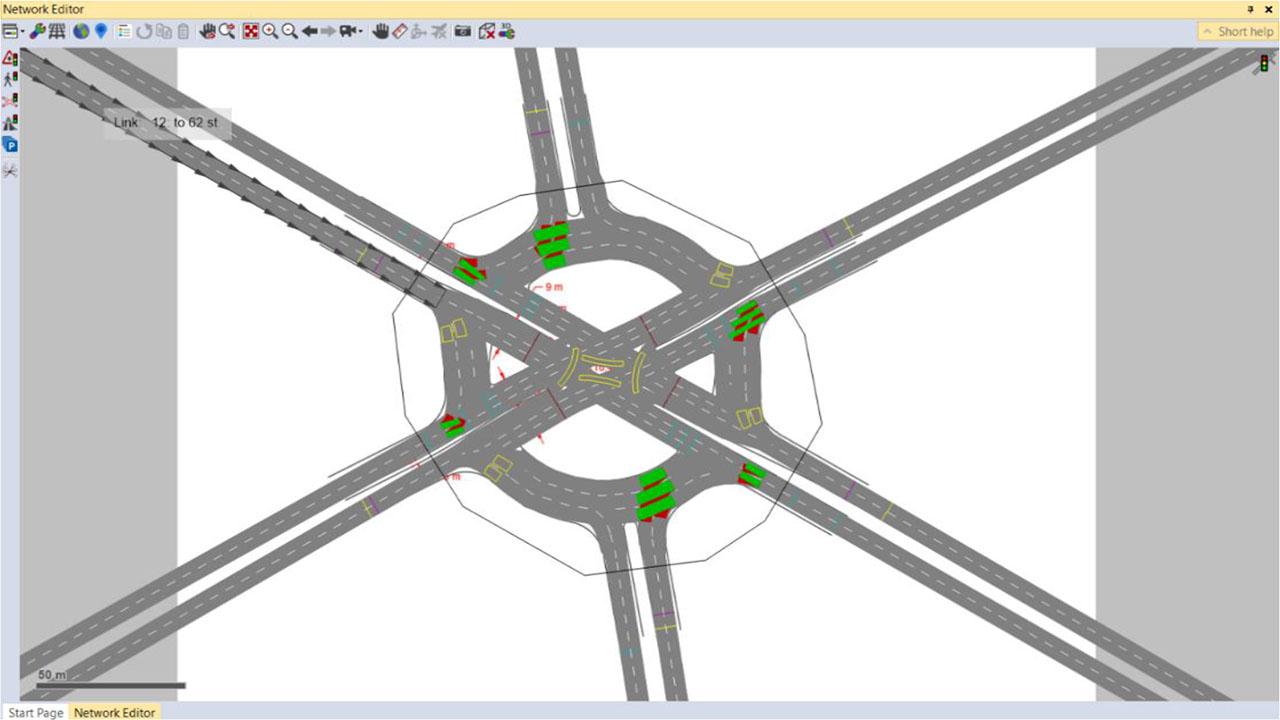Click the zoom out magnifier

click(x=290, y=32)
